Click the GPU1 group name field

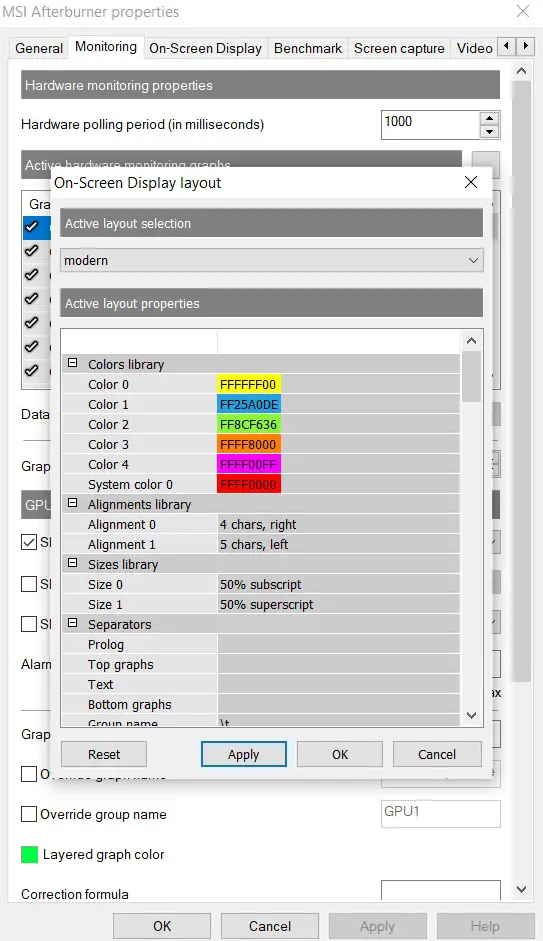pos(440,814)
